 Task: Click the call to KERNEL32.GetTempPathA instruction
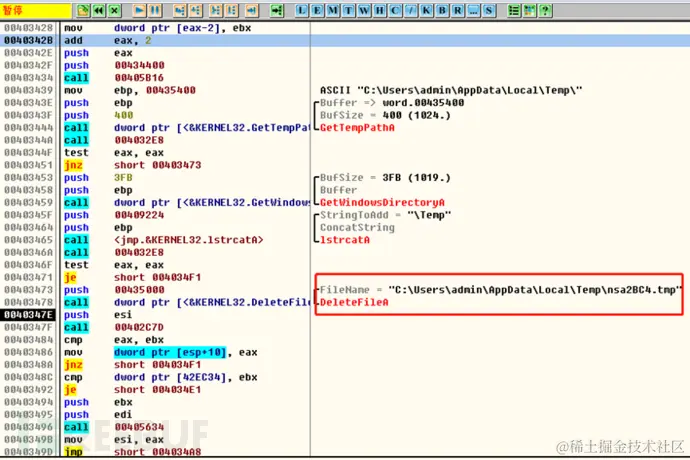pyautogui.click(x=187, y=128)
